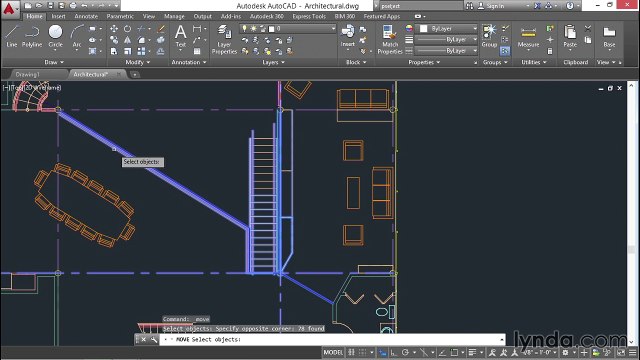This screenshot has height=360, width=640.
Task: Click the Rotate tool icon
Action: point(128,29)
